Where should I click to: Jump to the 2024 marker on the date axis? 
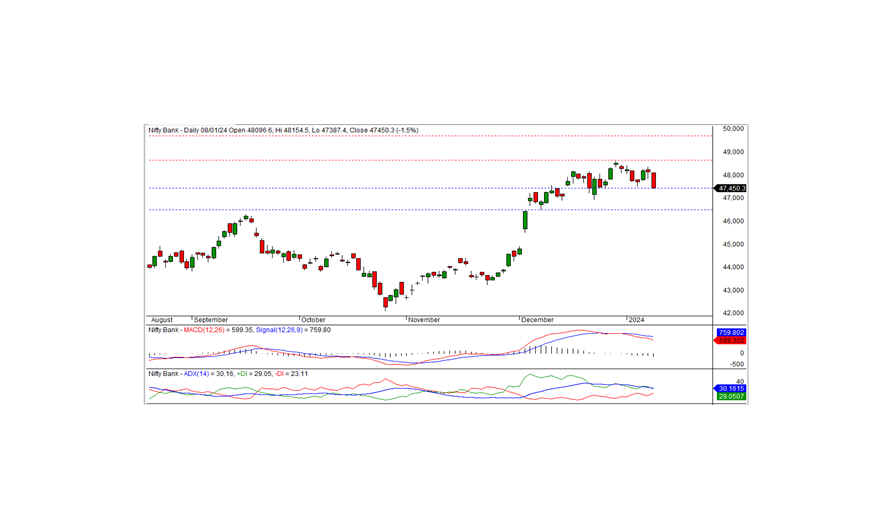pyautogui.click(x=637, y=318)
